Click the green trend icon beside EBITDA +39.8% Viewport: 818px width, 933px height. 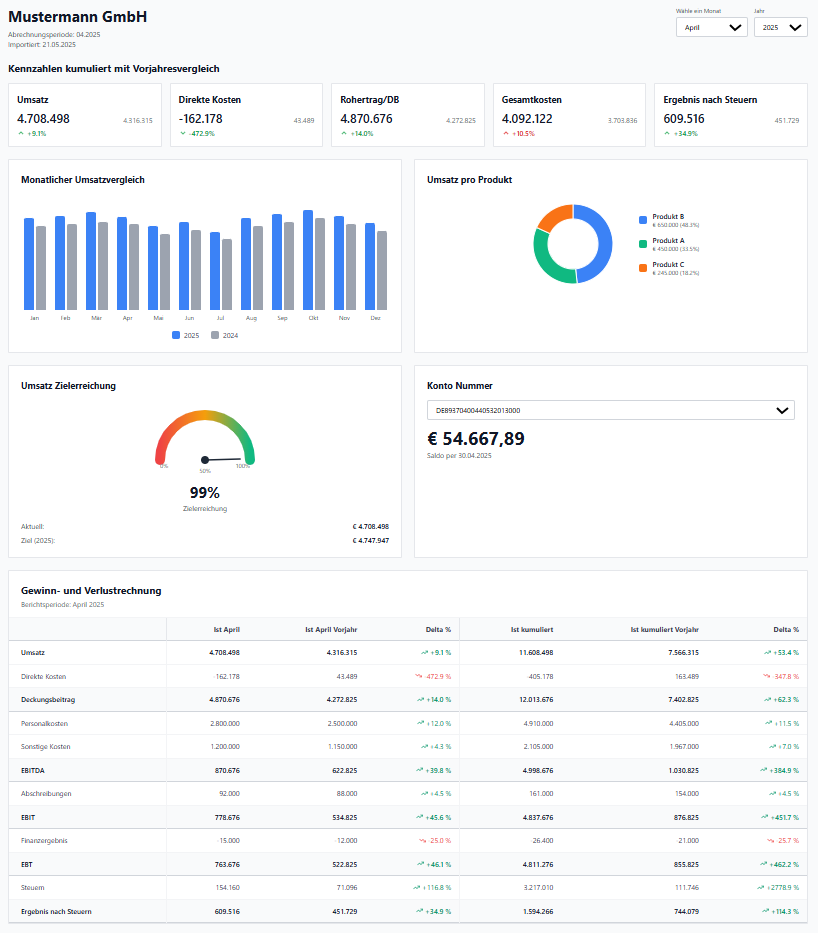[421, 770]
